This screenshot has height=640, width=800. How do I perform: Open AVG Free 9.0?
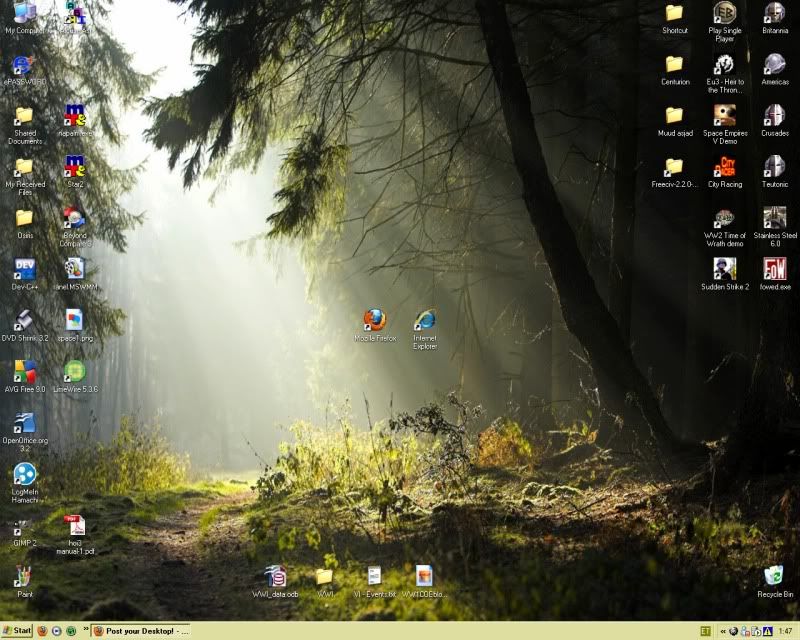pos(24,377)
